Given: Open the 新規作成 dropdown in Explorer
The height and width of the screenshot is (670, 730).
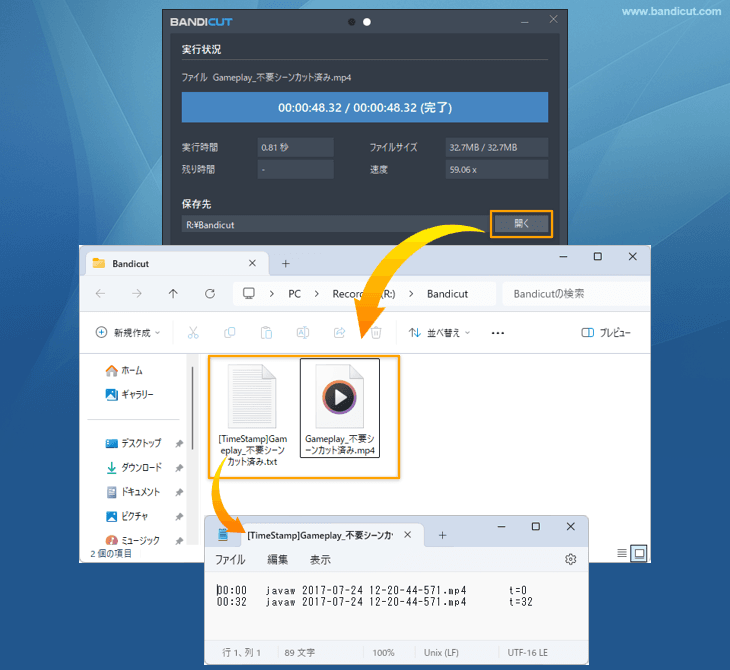Looking at the screenshot, I should pos(128,332).
